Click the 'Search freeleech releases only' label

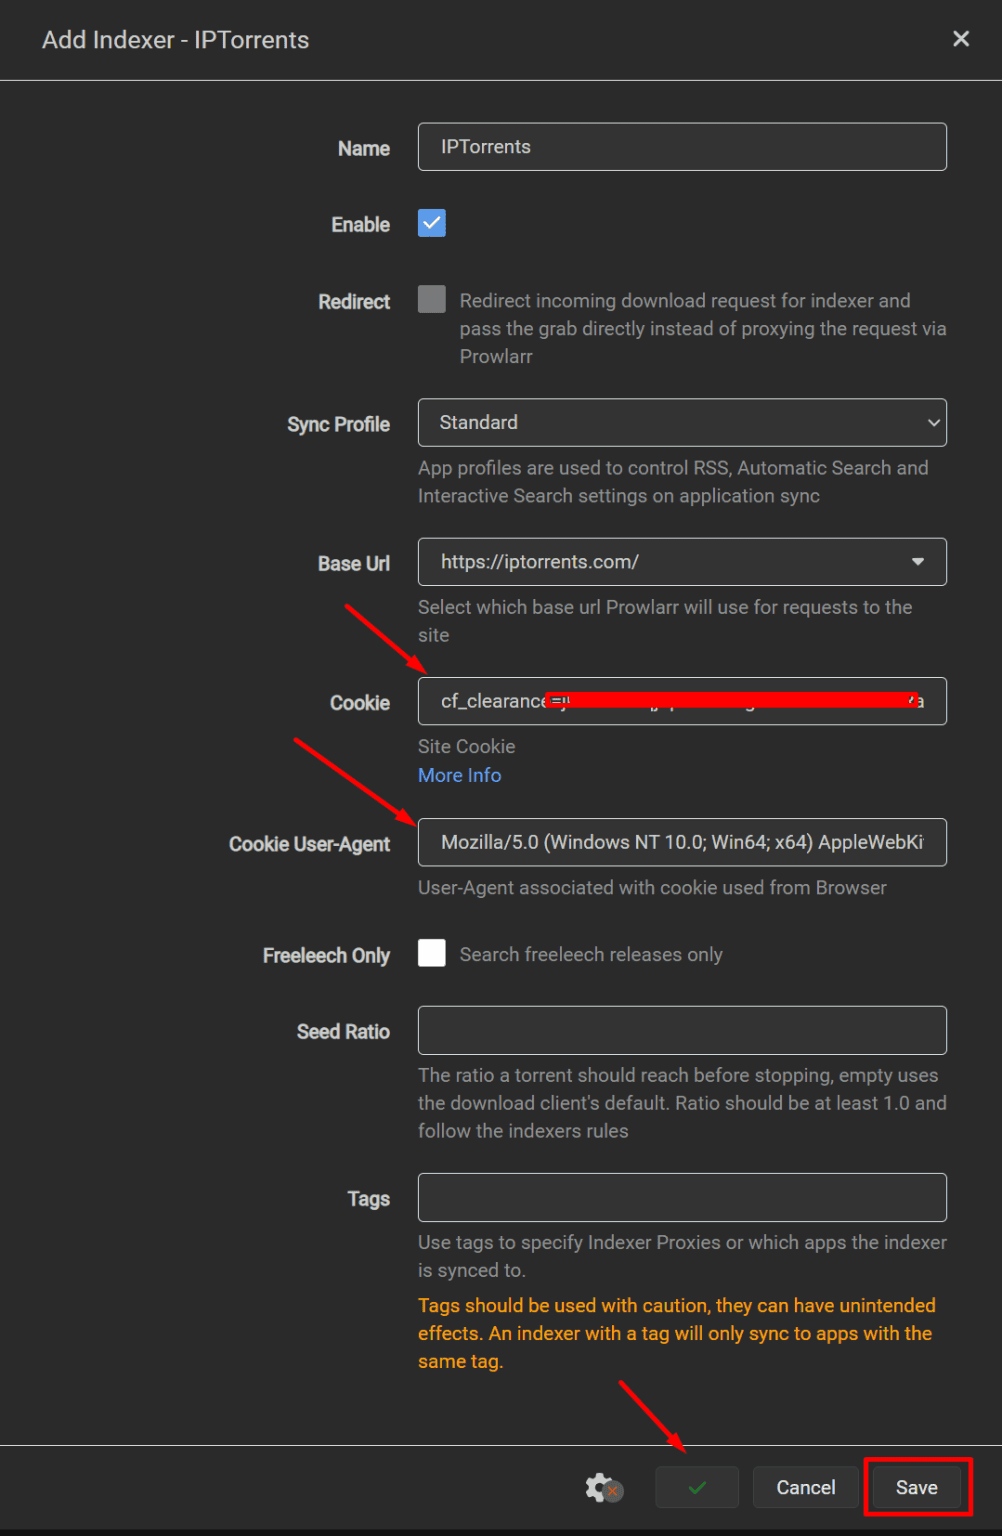point(590,955)
